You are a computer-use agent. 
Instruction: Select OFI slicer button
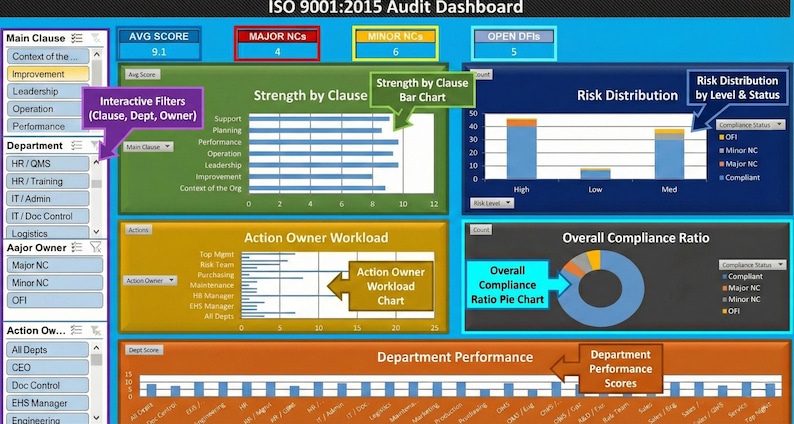[x=55, y=300]
